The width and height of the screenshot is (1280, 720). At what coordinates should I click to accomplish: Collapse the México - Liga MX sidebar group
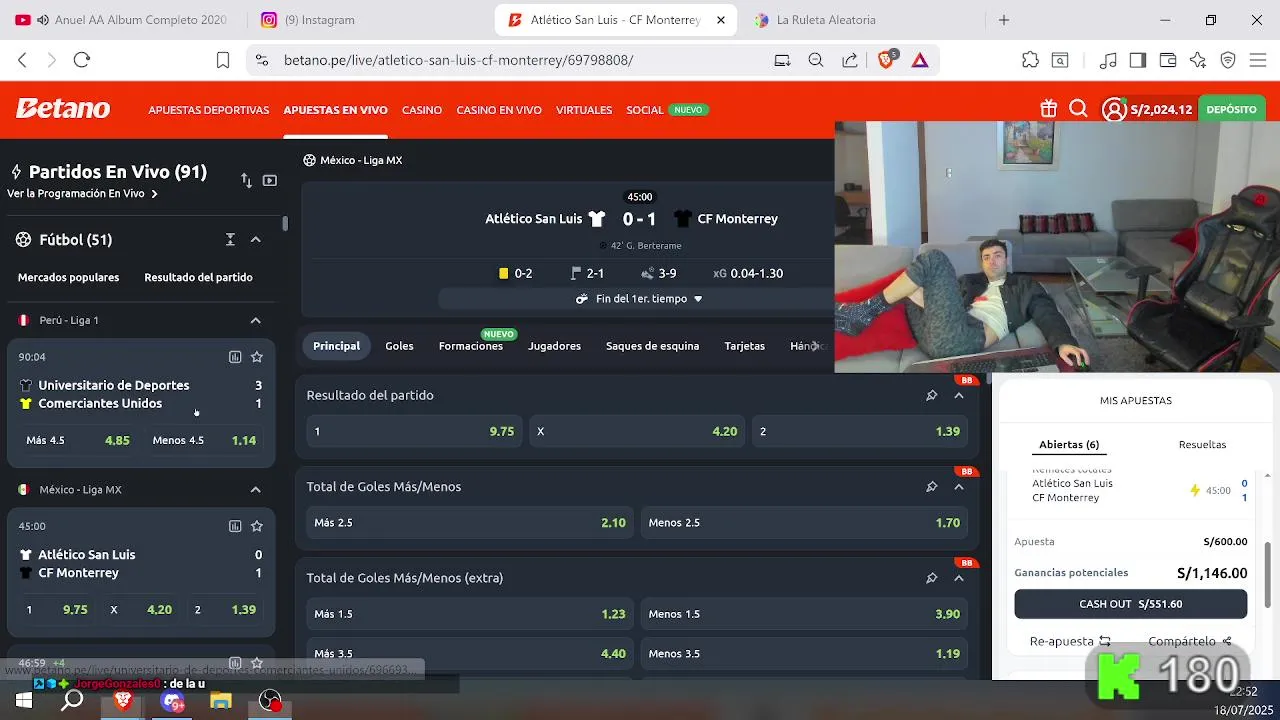255,490
